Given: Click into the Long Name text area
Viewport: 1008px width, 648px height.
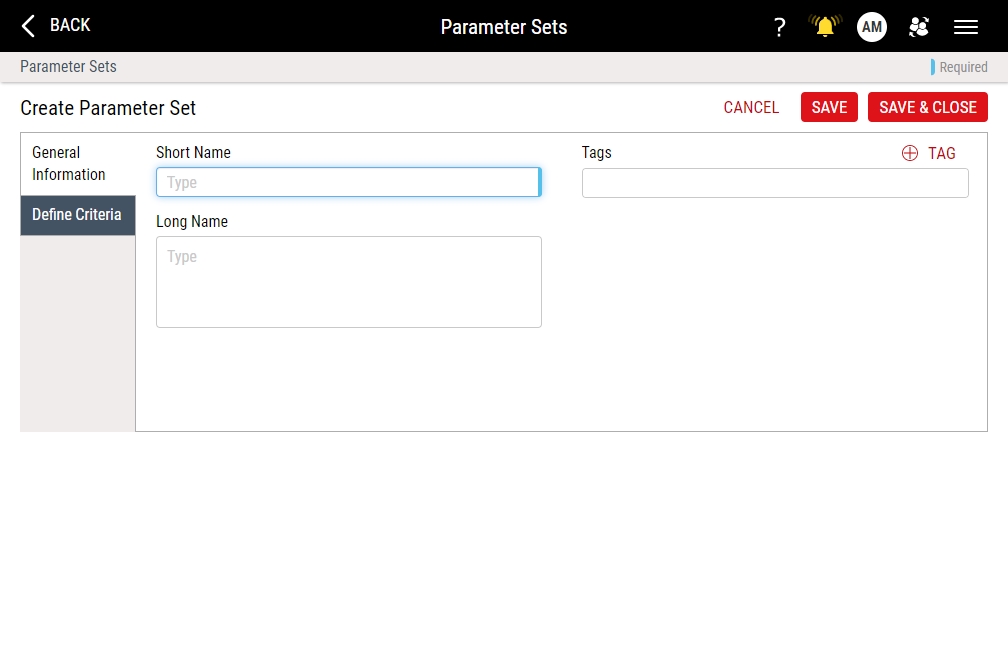Looking at the screenshot, I should tap(348, 282).
